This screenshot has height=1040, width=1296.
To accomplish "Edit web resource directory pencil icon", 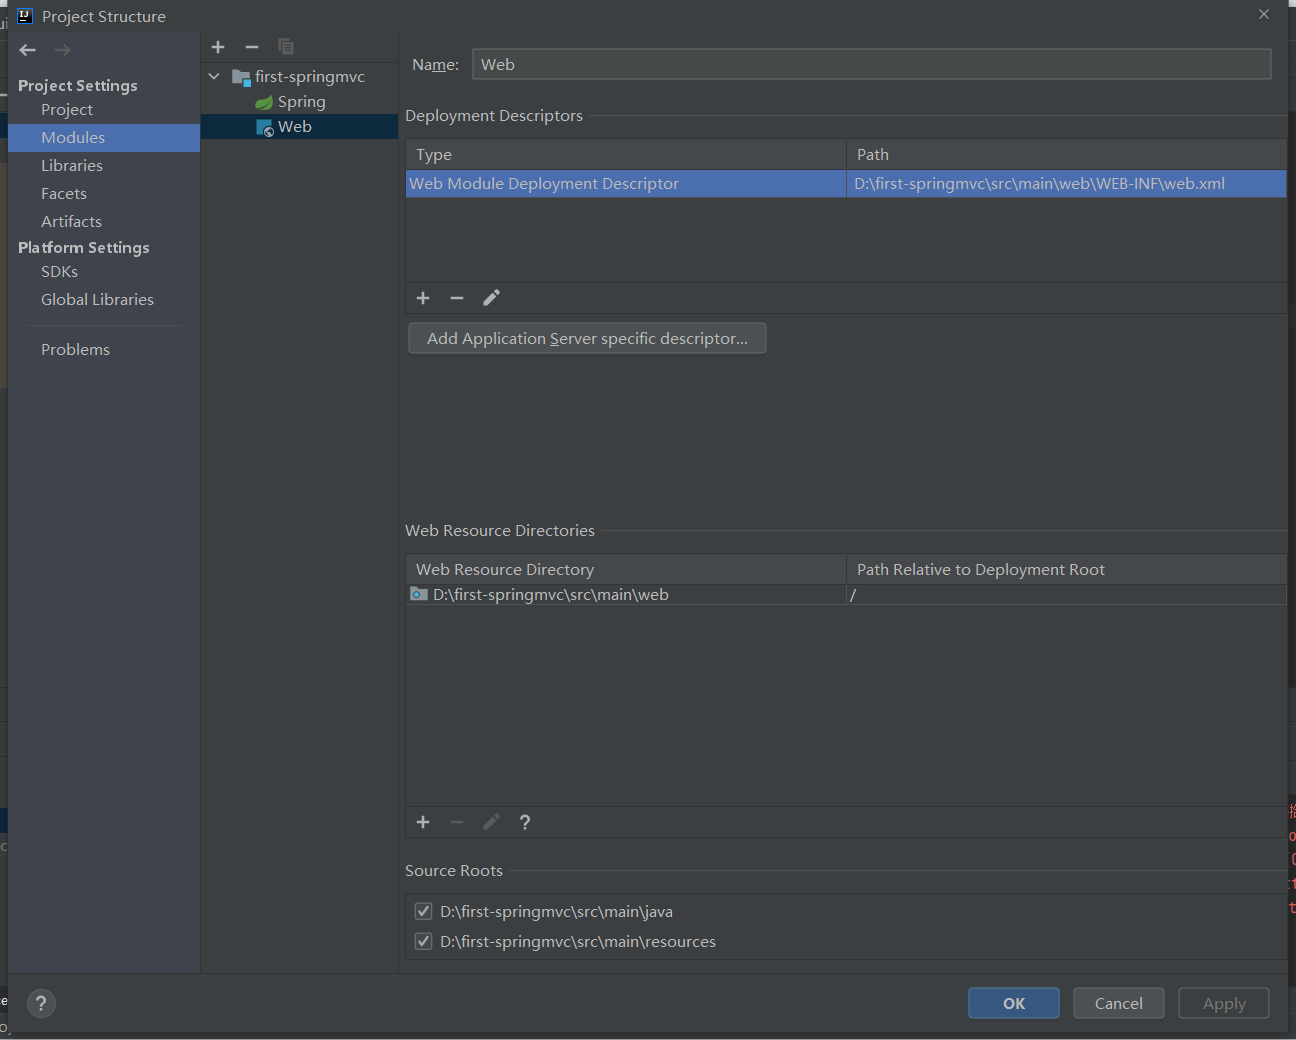I will (491, 822).
